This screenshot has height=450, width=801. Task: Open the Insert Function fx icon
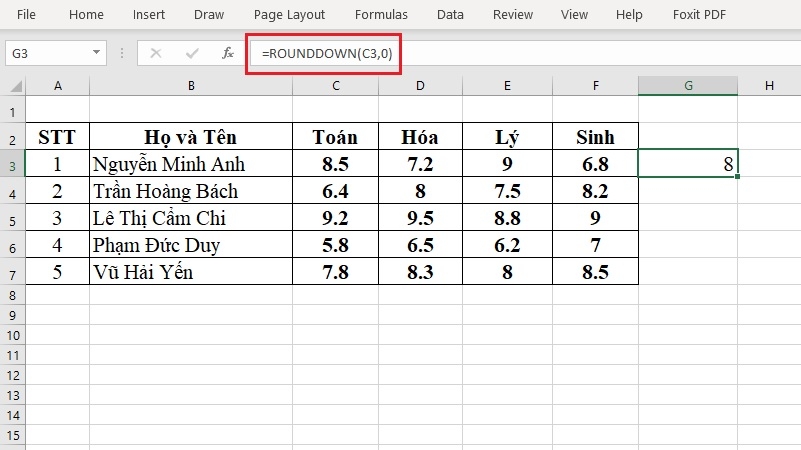coord(227,53)
